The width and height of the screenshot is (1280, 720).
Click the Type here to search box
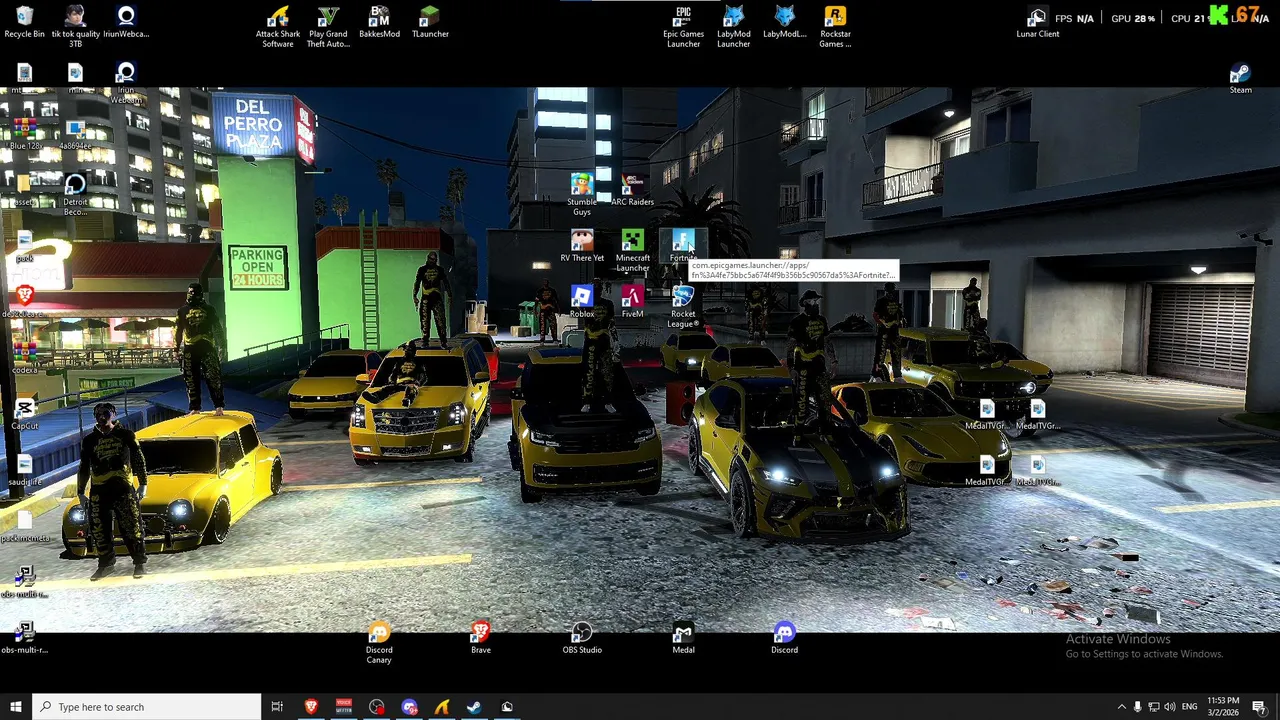[x=147, y=707]
